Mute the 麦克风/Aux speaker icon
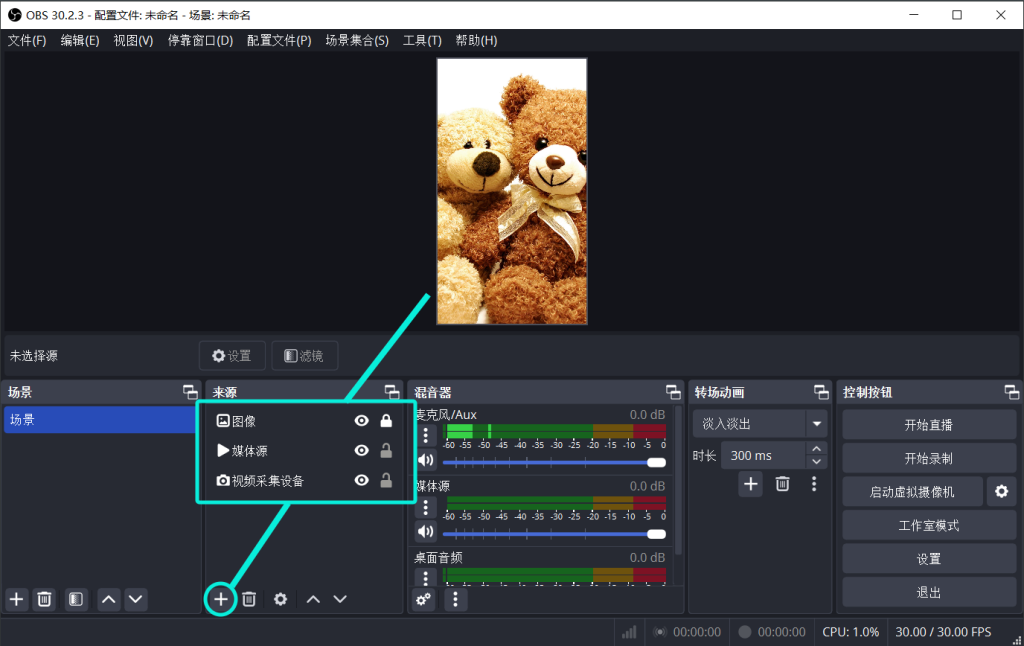This screenshot has width=1024, height=646. point(426,461)
